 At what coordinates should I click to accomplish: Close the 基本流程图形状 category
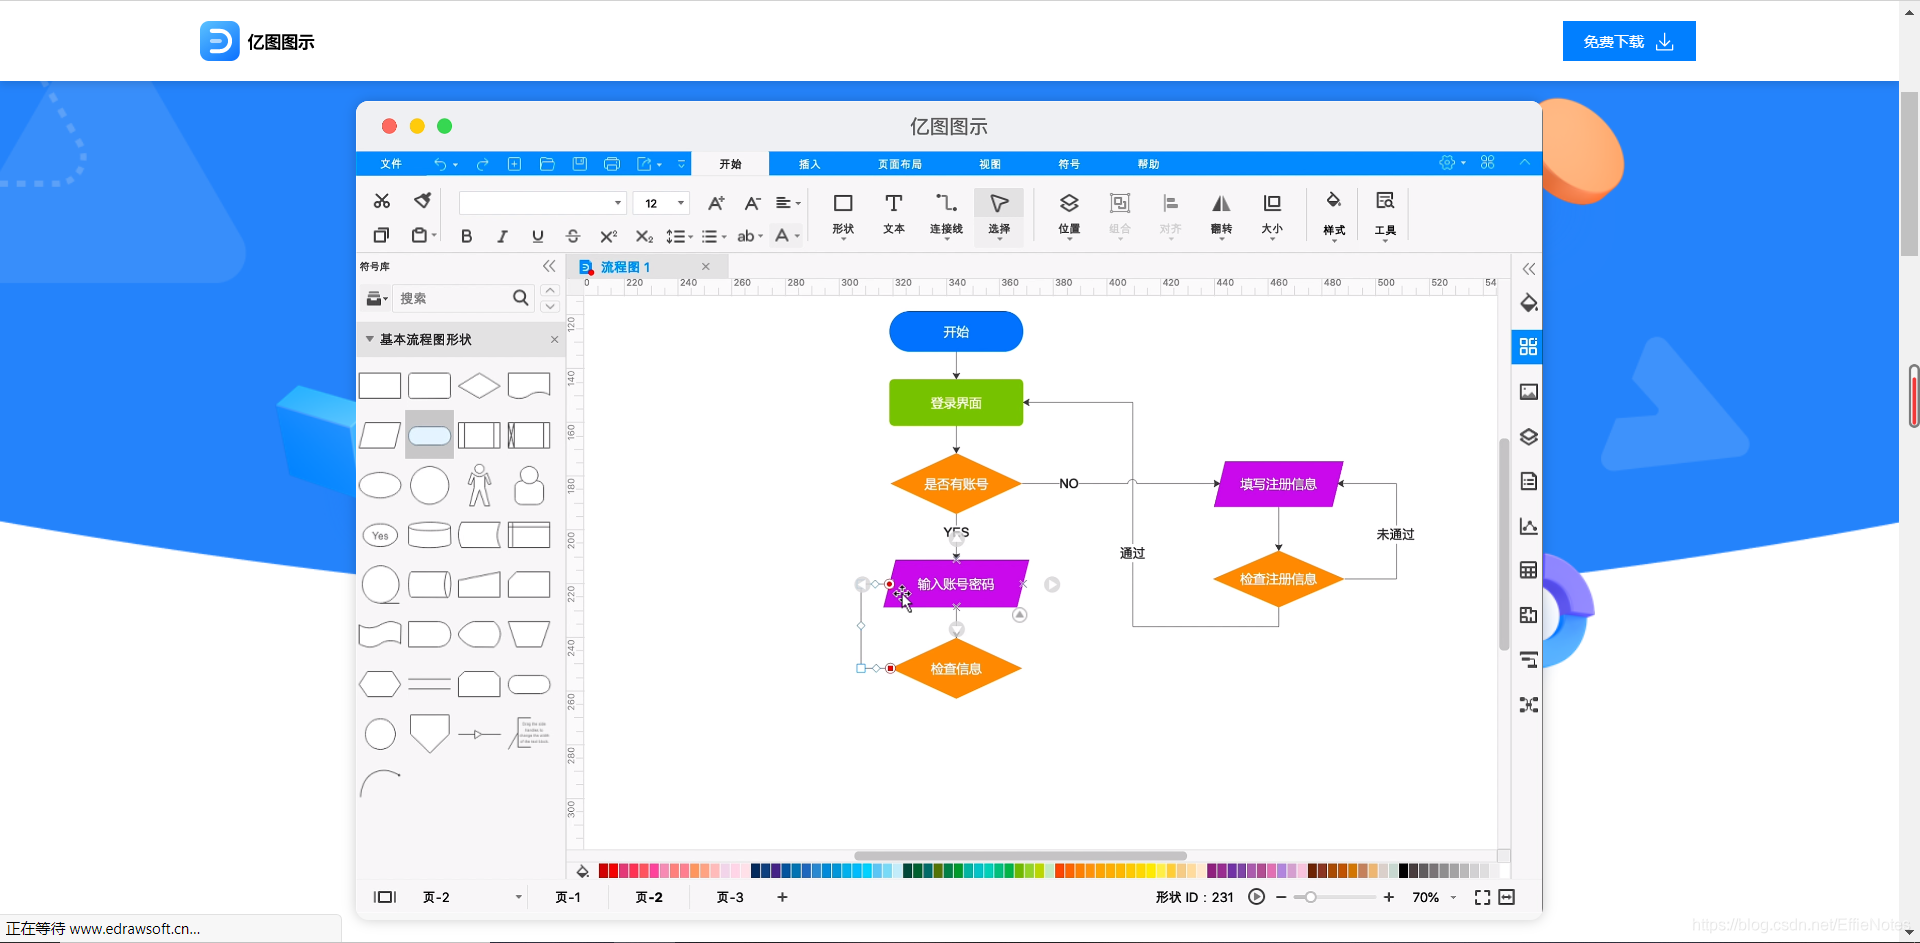[x=554, y=340]
